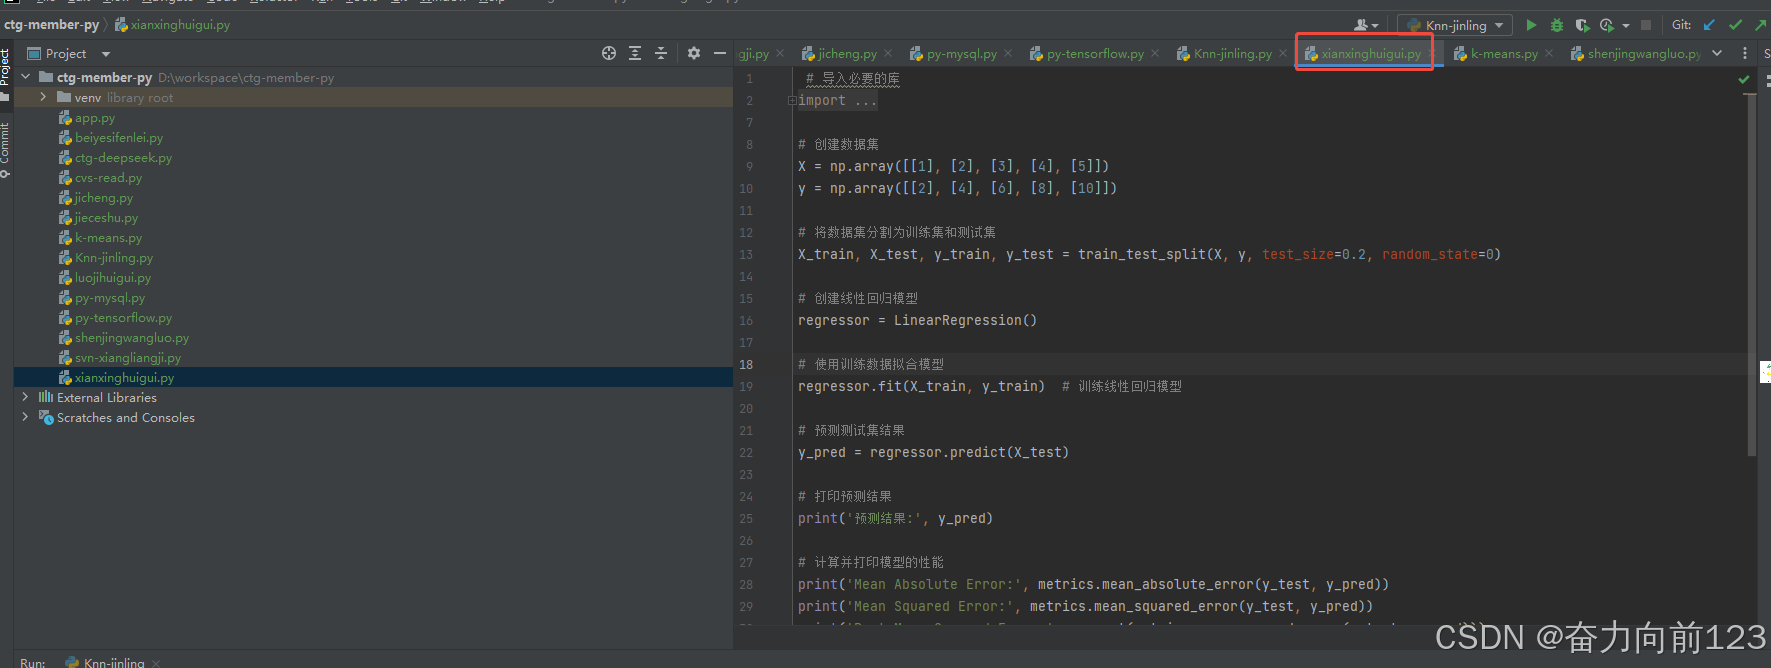Click the Git label in toolbar
The width and height of the screenshot is (1771, 668).
pyautogui.click(x=1682, y=25)
